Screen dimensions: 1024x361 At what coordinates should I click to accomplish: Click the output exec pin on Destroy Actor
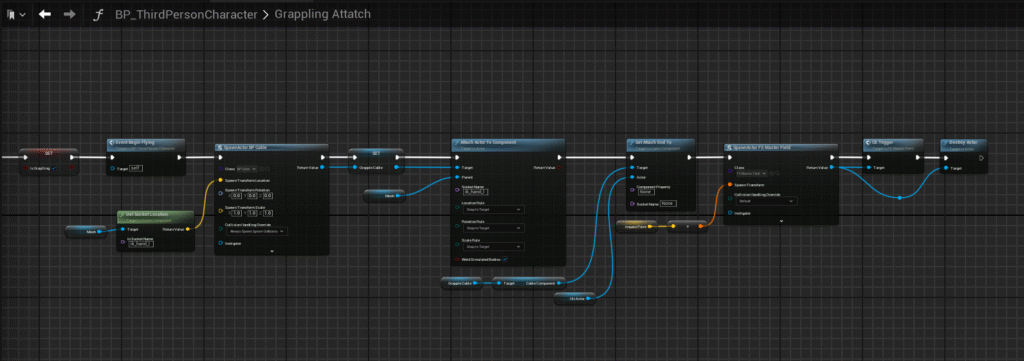tap(981, 157)
